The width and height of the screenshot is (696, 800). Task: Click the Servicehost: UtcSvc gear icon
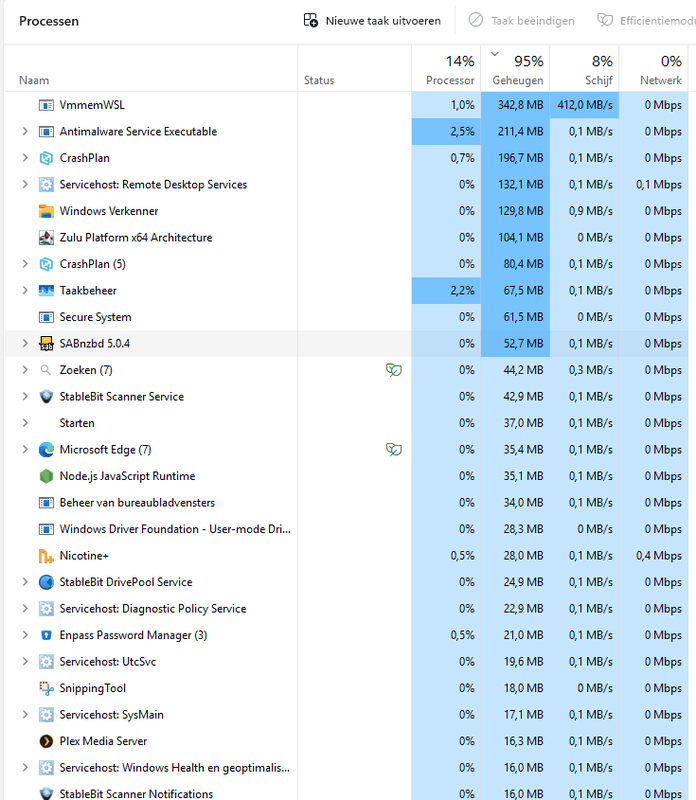(46, 662)
